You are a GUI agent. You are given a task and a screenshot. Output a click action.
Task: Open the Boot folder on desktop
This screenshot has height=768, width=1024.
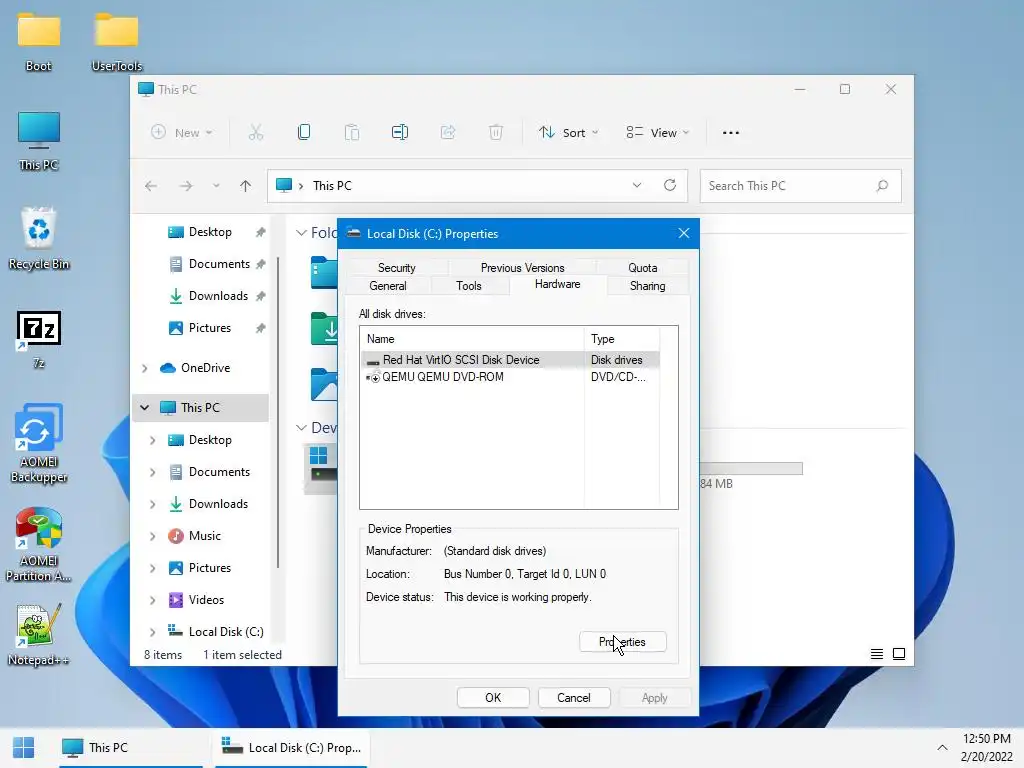coord(39,42)
